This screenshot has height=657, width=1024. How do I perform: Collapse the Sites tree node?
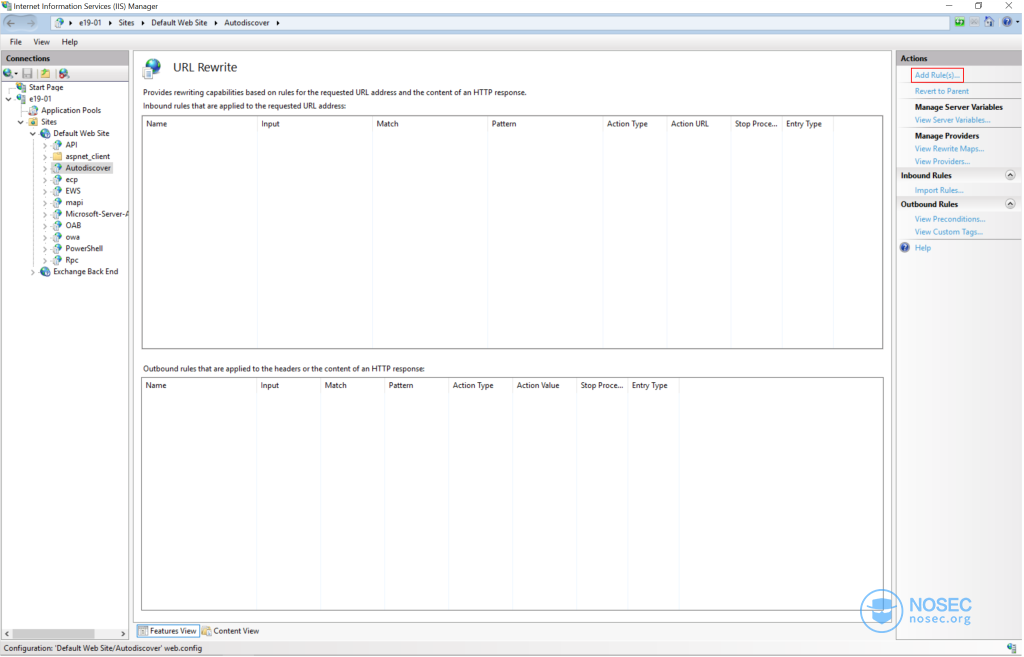tap(20, 122)
